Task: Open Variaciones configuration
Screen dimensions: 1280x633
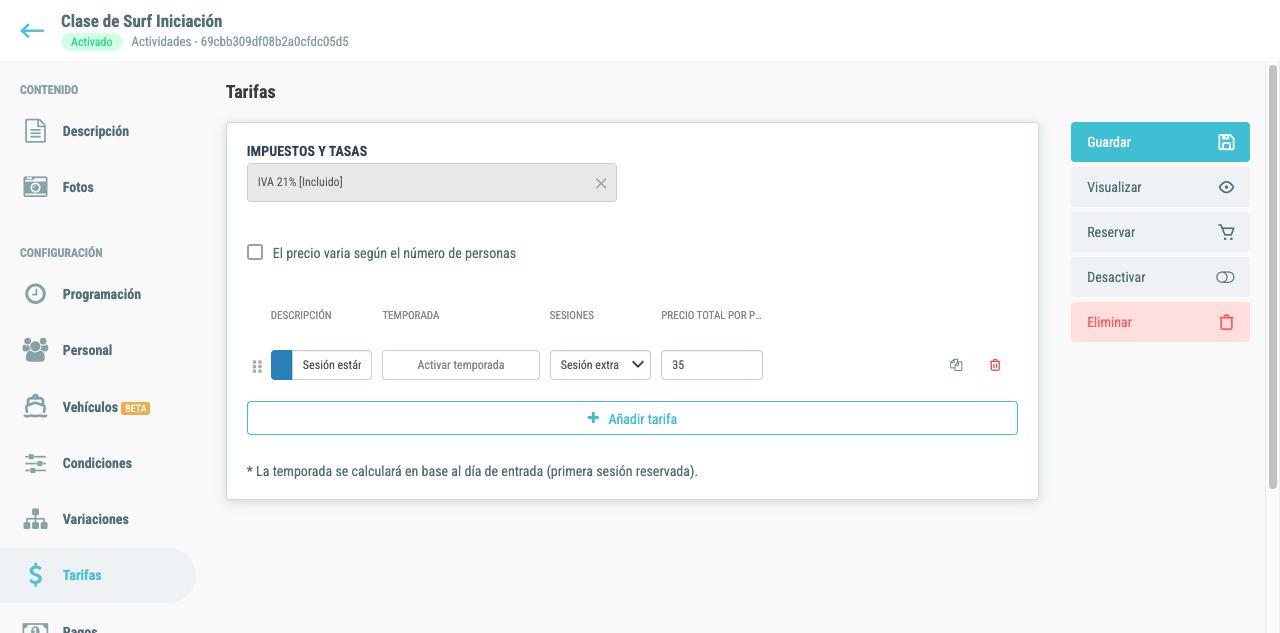Action: [98, 519]
